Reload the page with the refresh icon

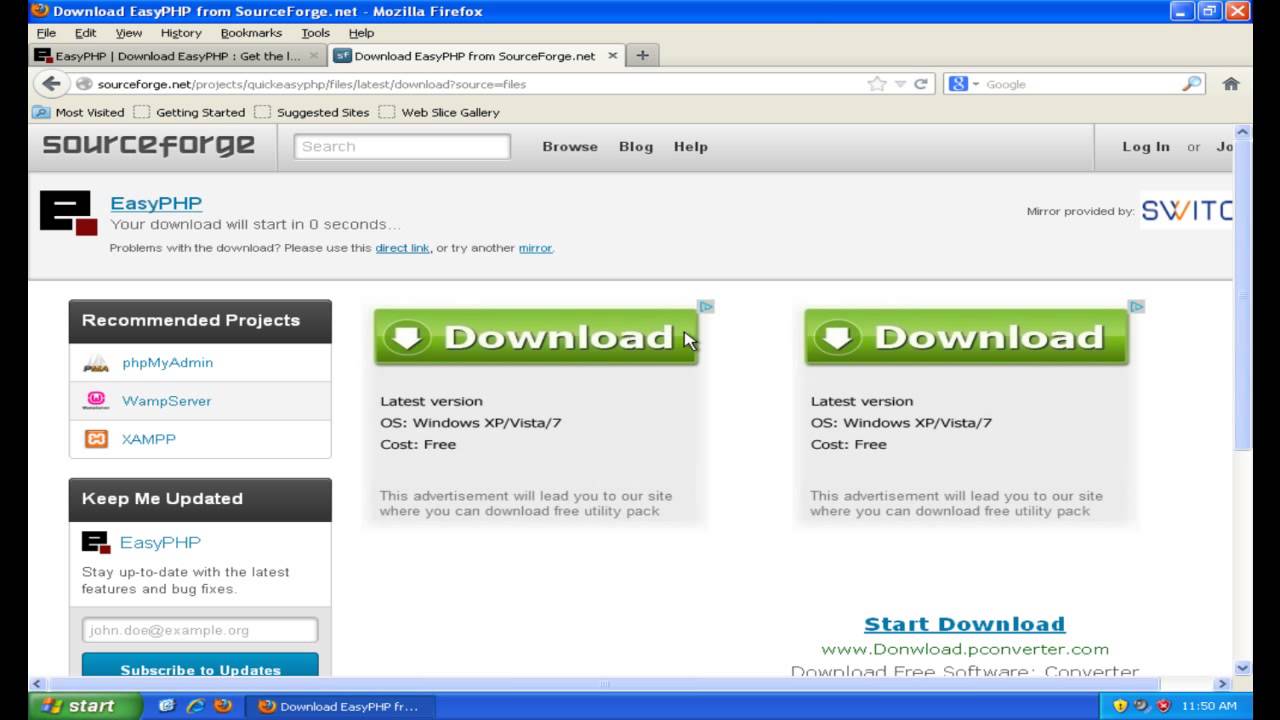[x=921, y=84]
